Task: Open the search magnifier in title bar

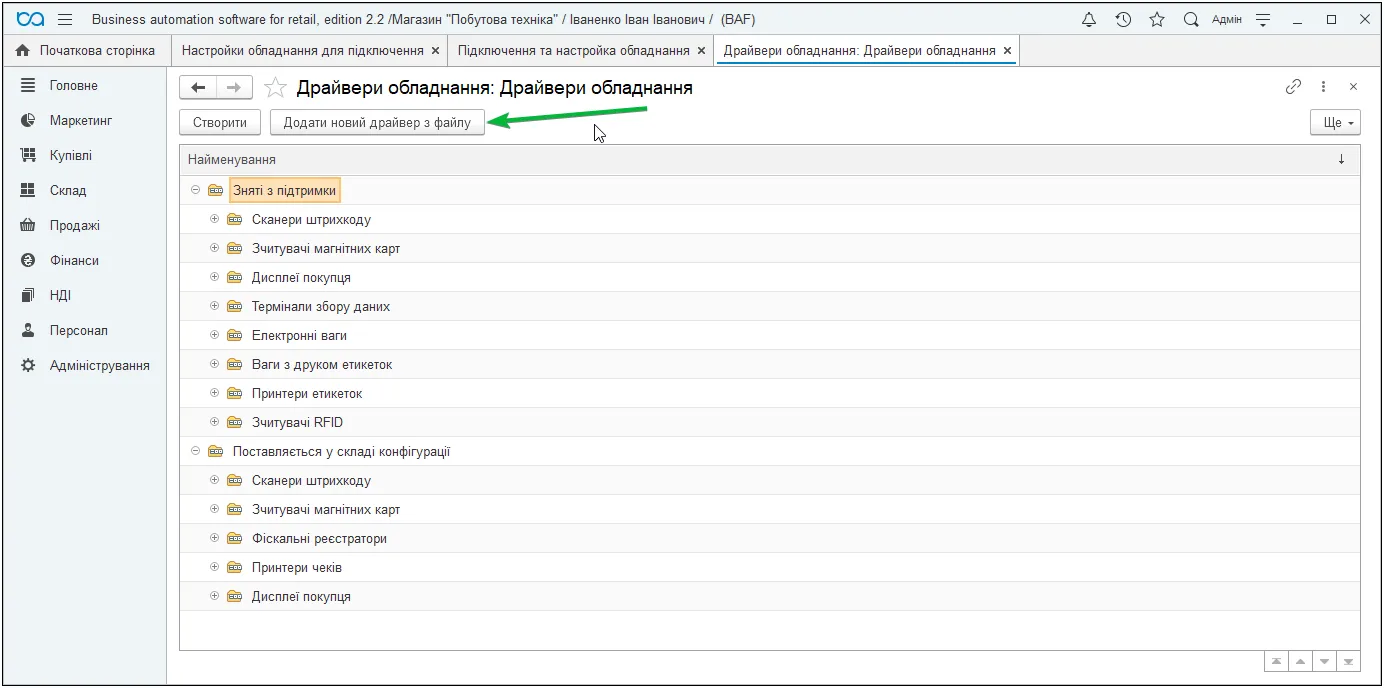Action: 1191,19
